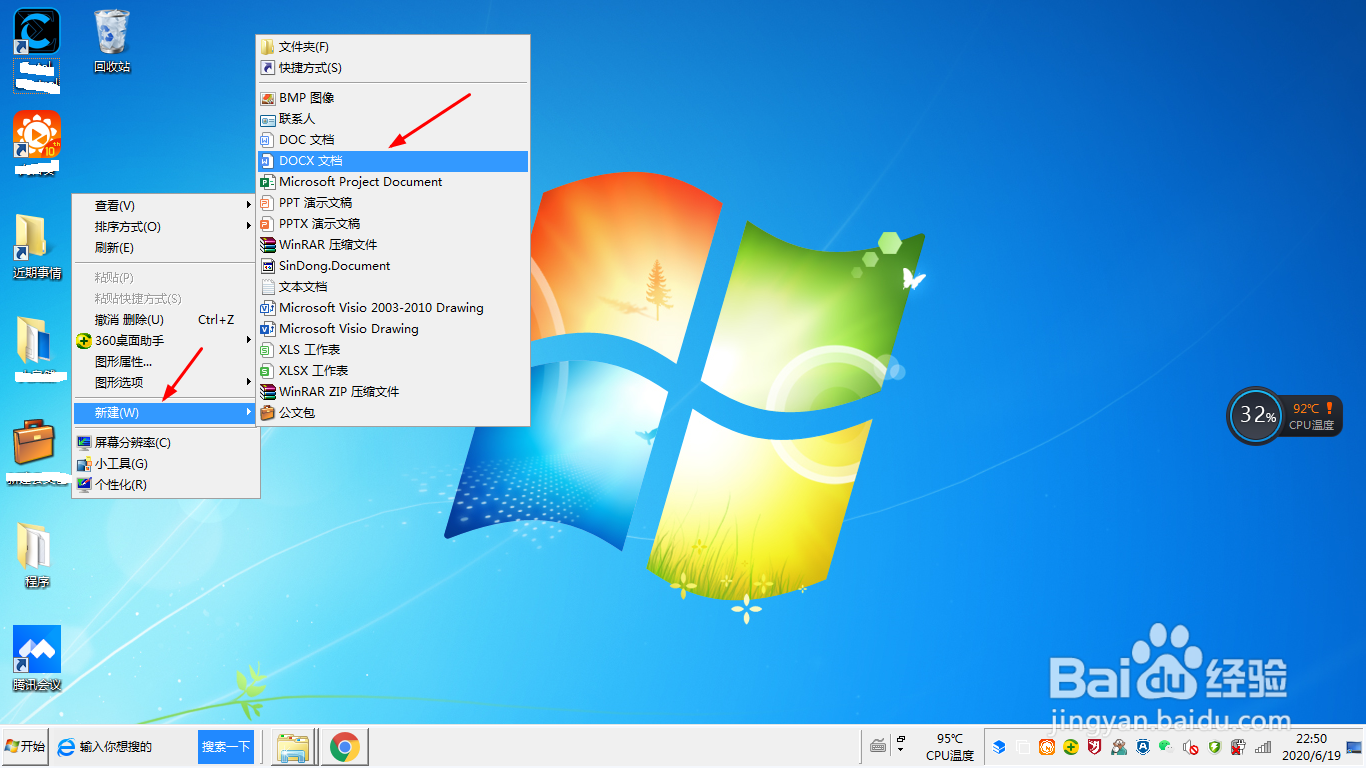Create a new 联系人 item

tap(392, 118)
